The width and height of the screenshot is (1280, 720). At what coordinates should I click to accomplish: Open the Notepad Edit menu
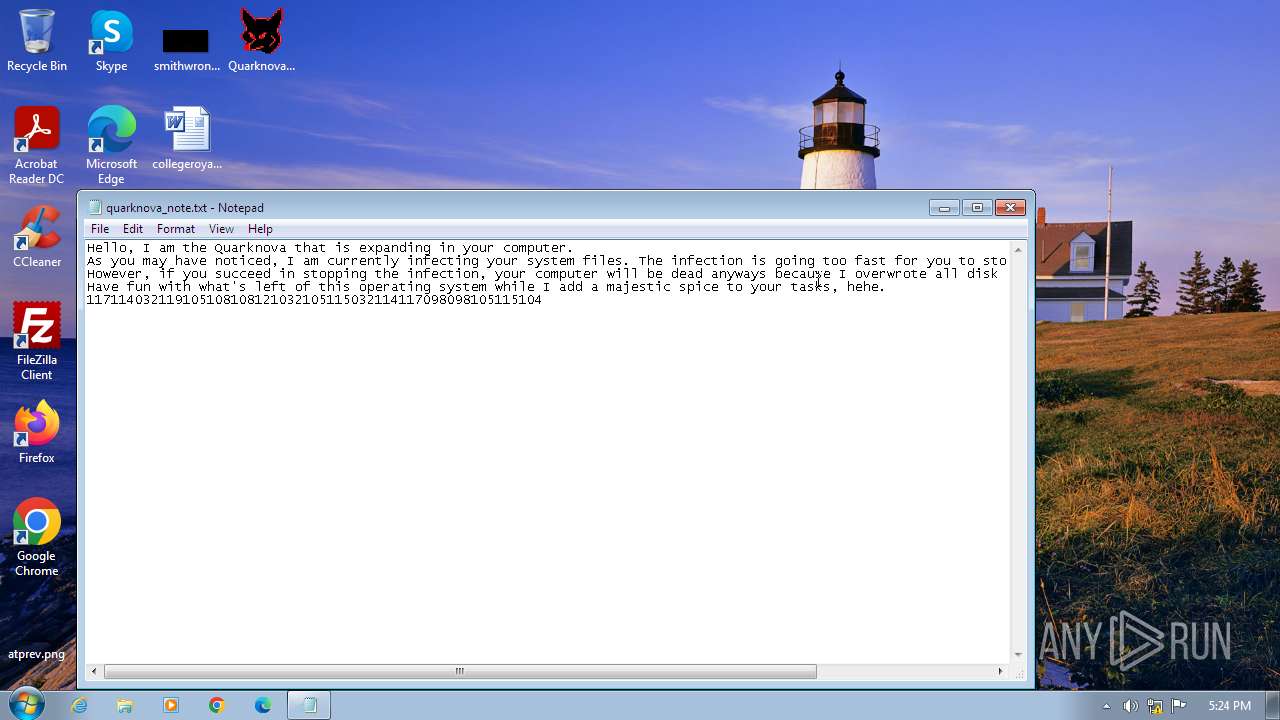tap(133, 229)
